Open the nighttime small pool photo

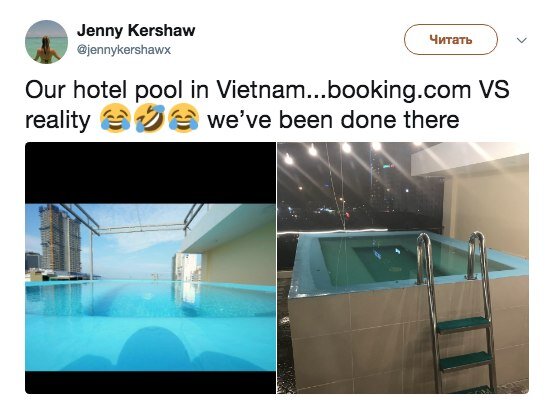click(403, 268)
